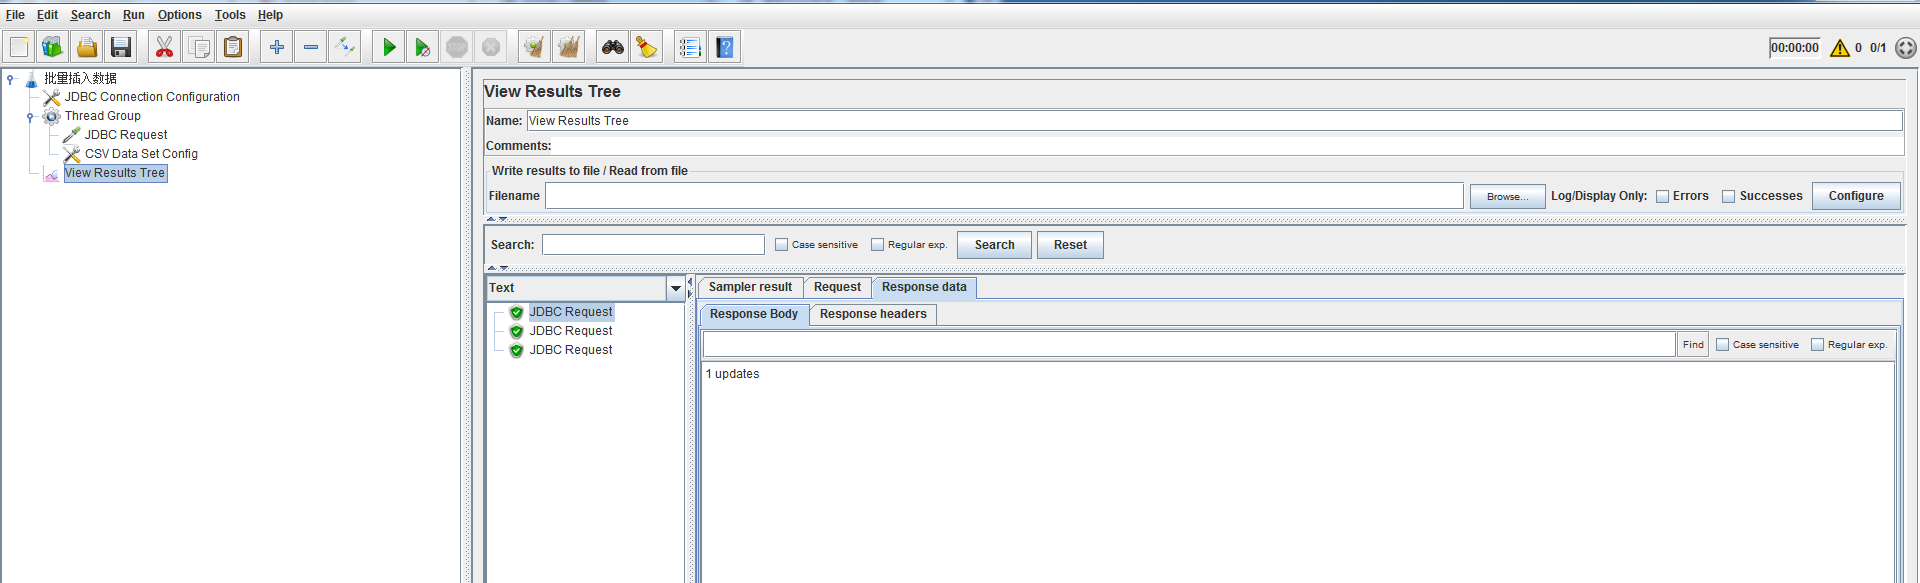Image resolution: width=1920 pixels, height=583 pixels.
Task: Click the Paste clipboard icon
Action: click(x=233, y=47)
